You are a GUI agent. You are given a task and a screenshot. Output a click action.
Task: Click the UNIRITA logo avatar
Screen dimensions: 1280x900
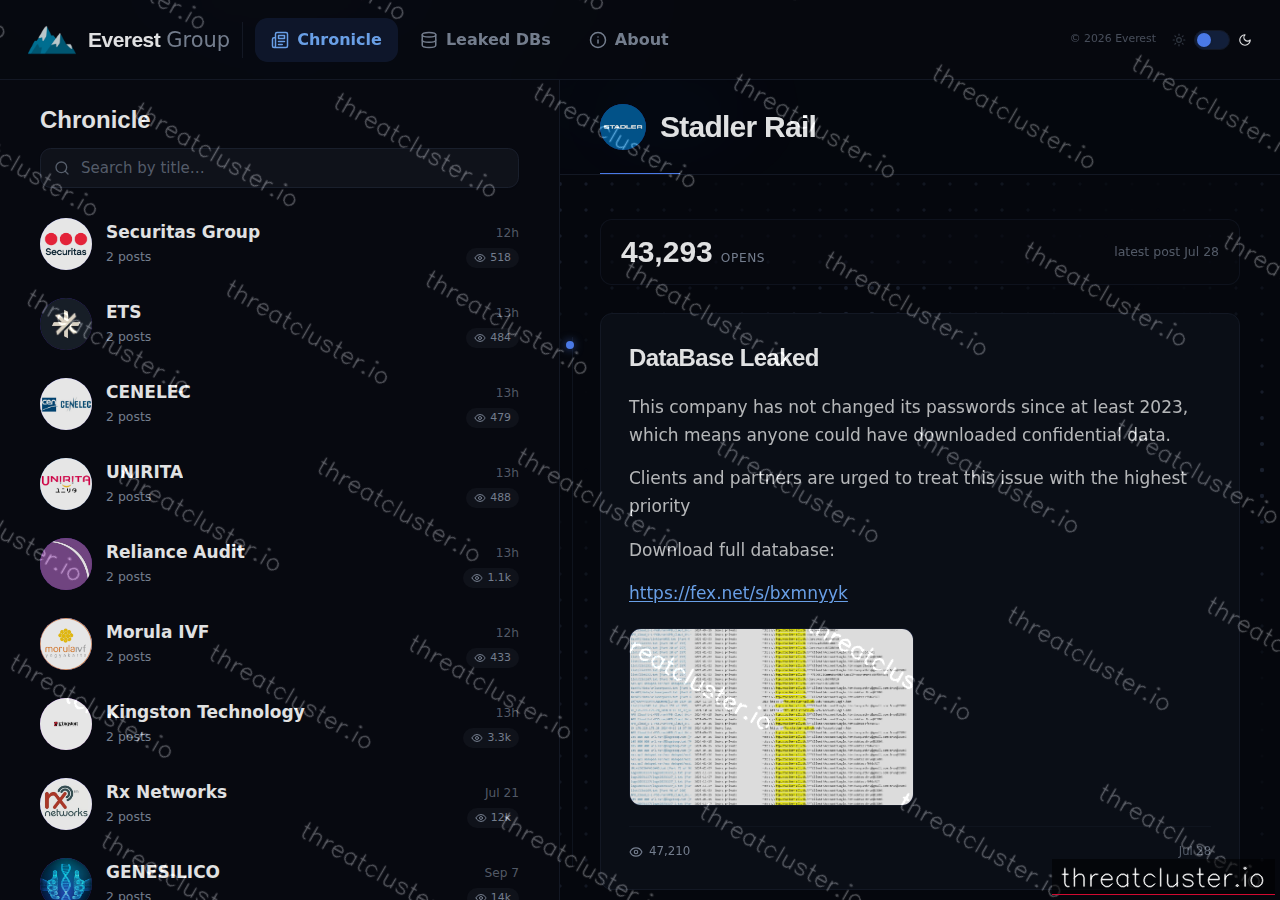[66, 484]
